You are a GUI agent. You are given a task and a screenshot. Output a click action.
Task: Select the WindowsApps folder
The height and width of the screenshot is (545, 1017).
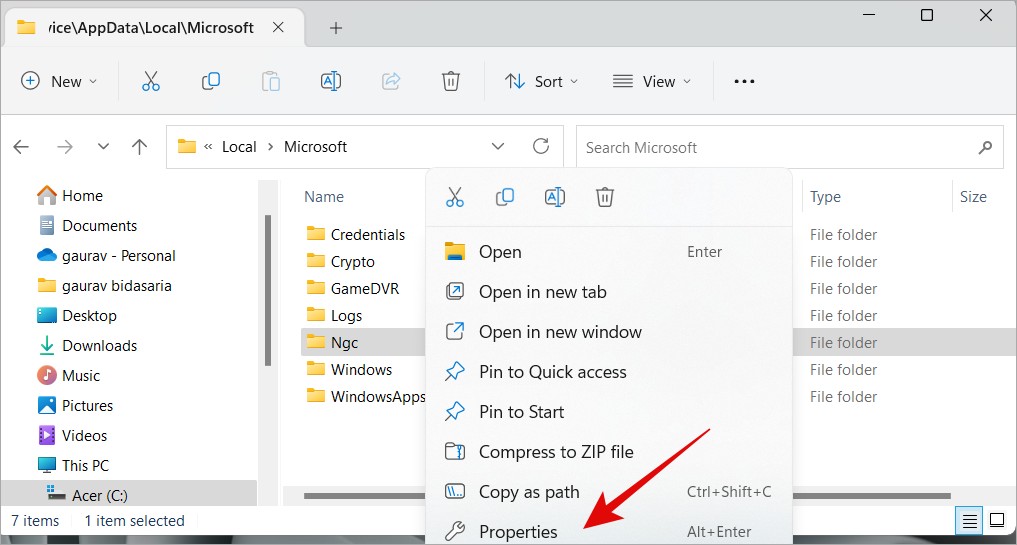365,396
